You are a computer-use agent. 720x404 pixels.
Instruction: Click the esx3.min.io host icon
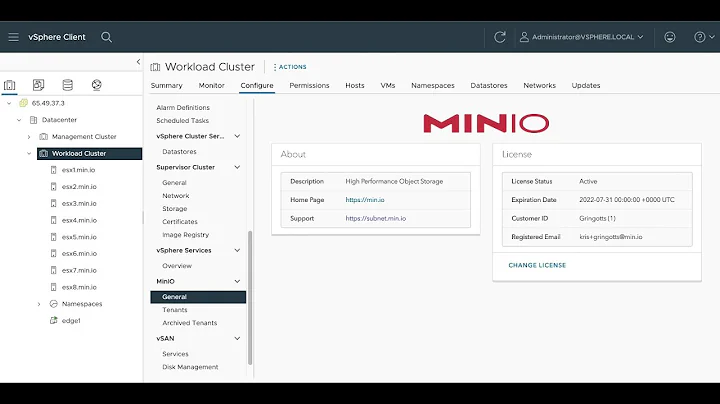point(53,203)
